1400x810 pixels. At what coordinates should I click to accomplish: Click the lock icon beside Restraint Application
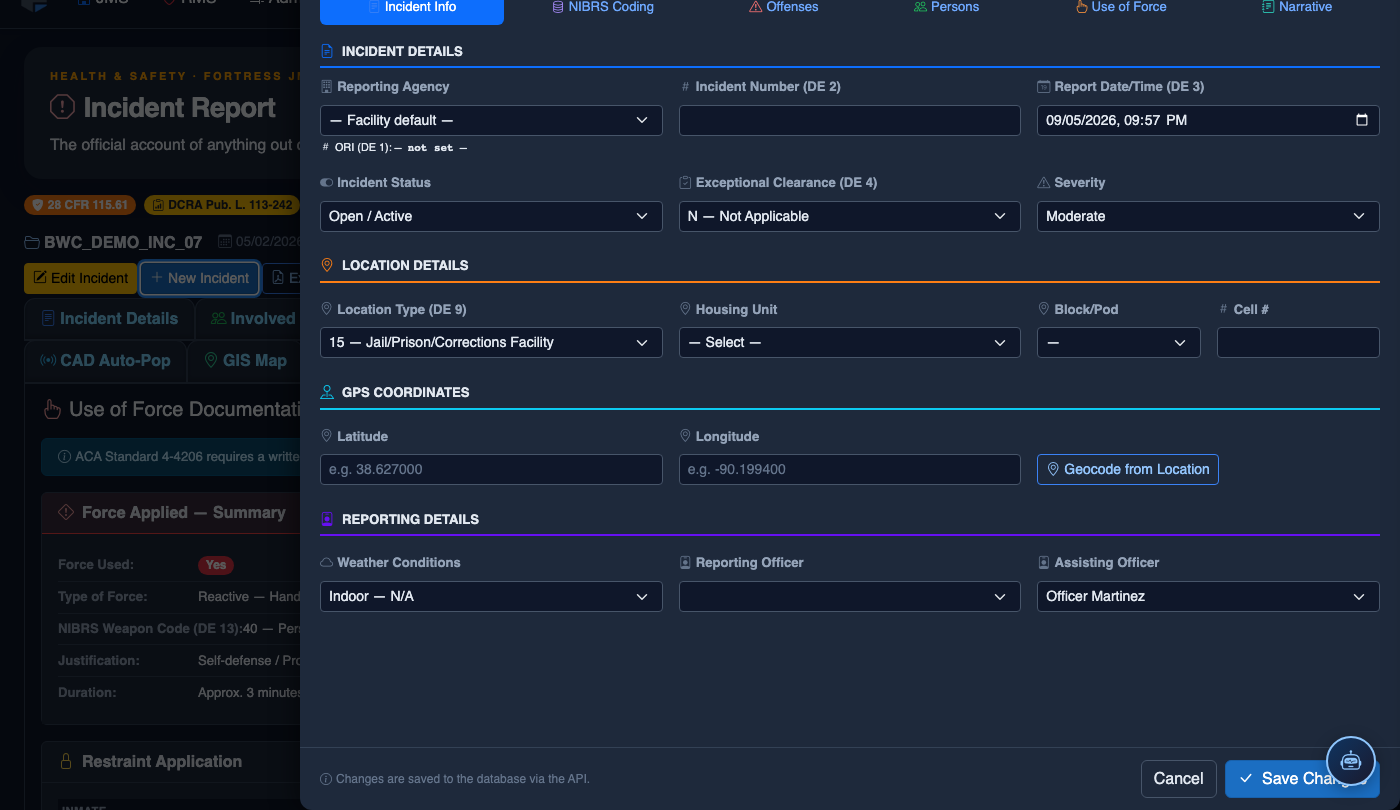(66, 762)
